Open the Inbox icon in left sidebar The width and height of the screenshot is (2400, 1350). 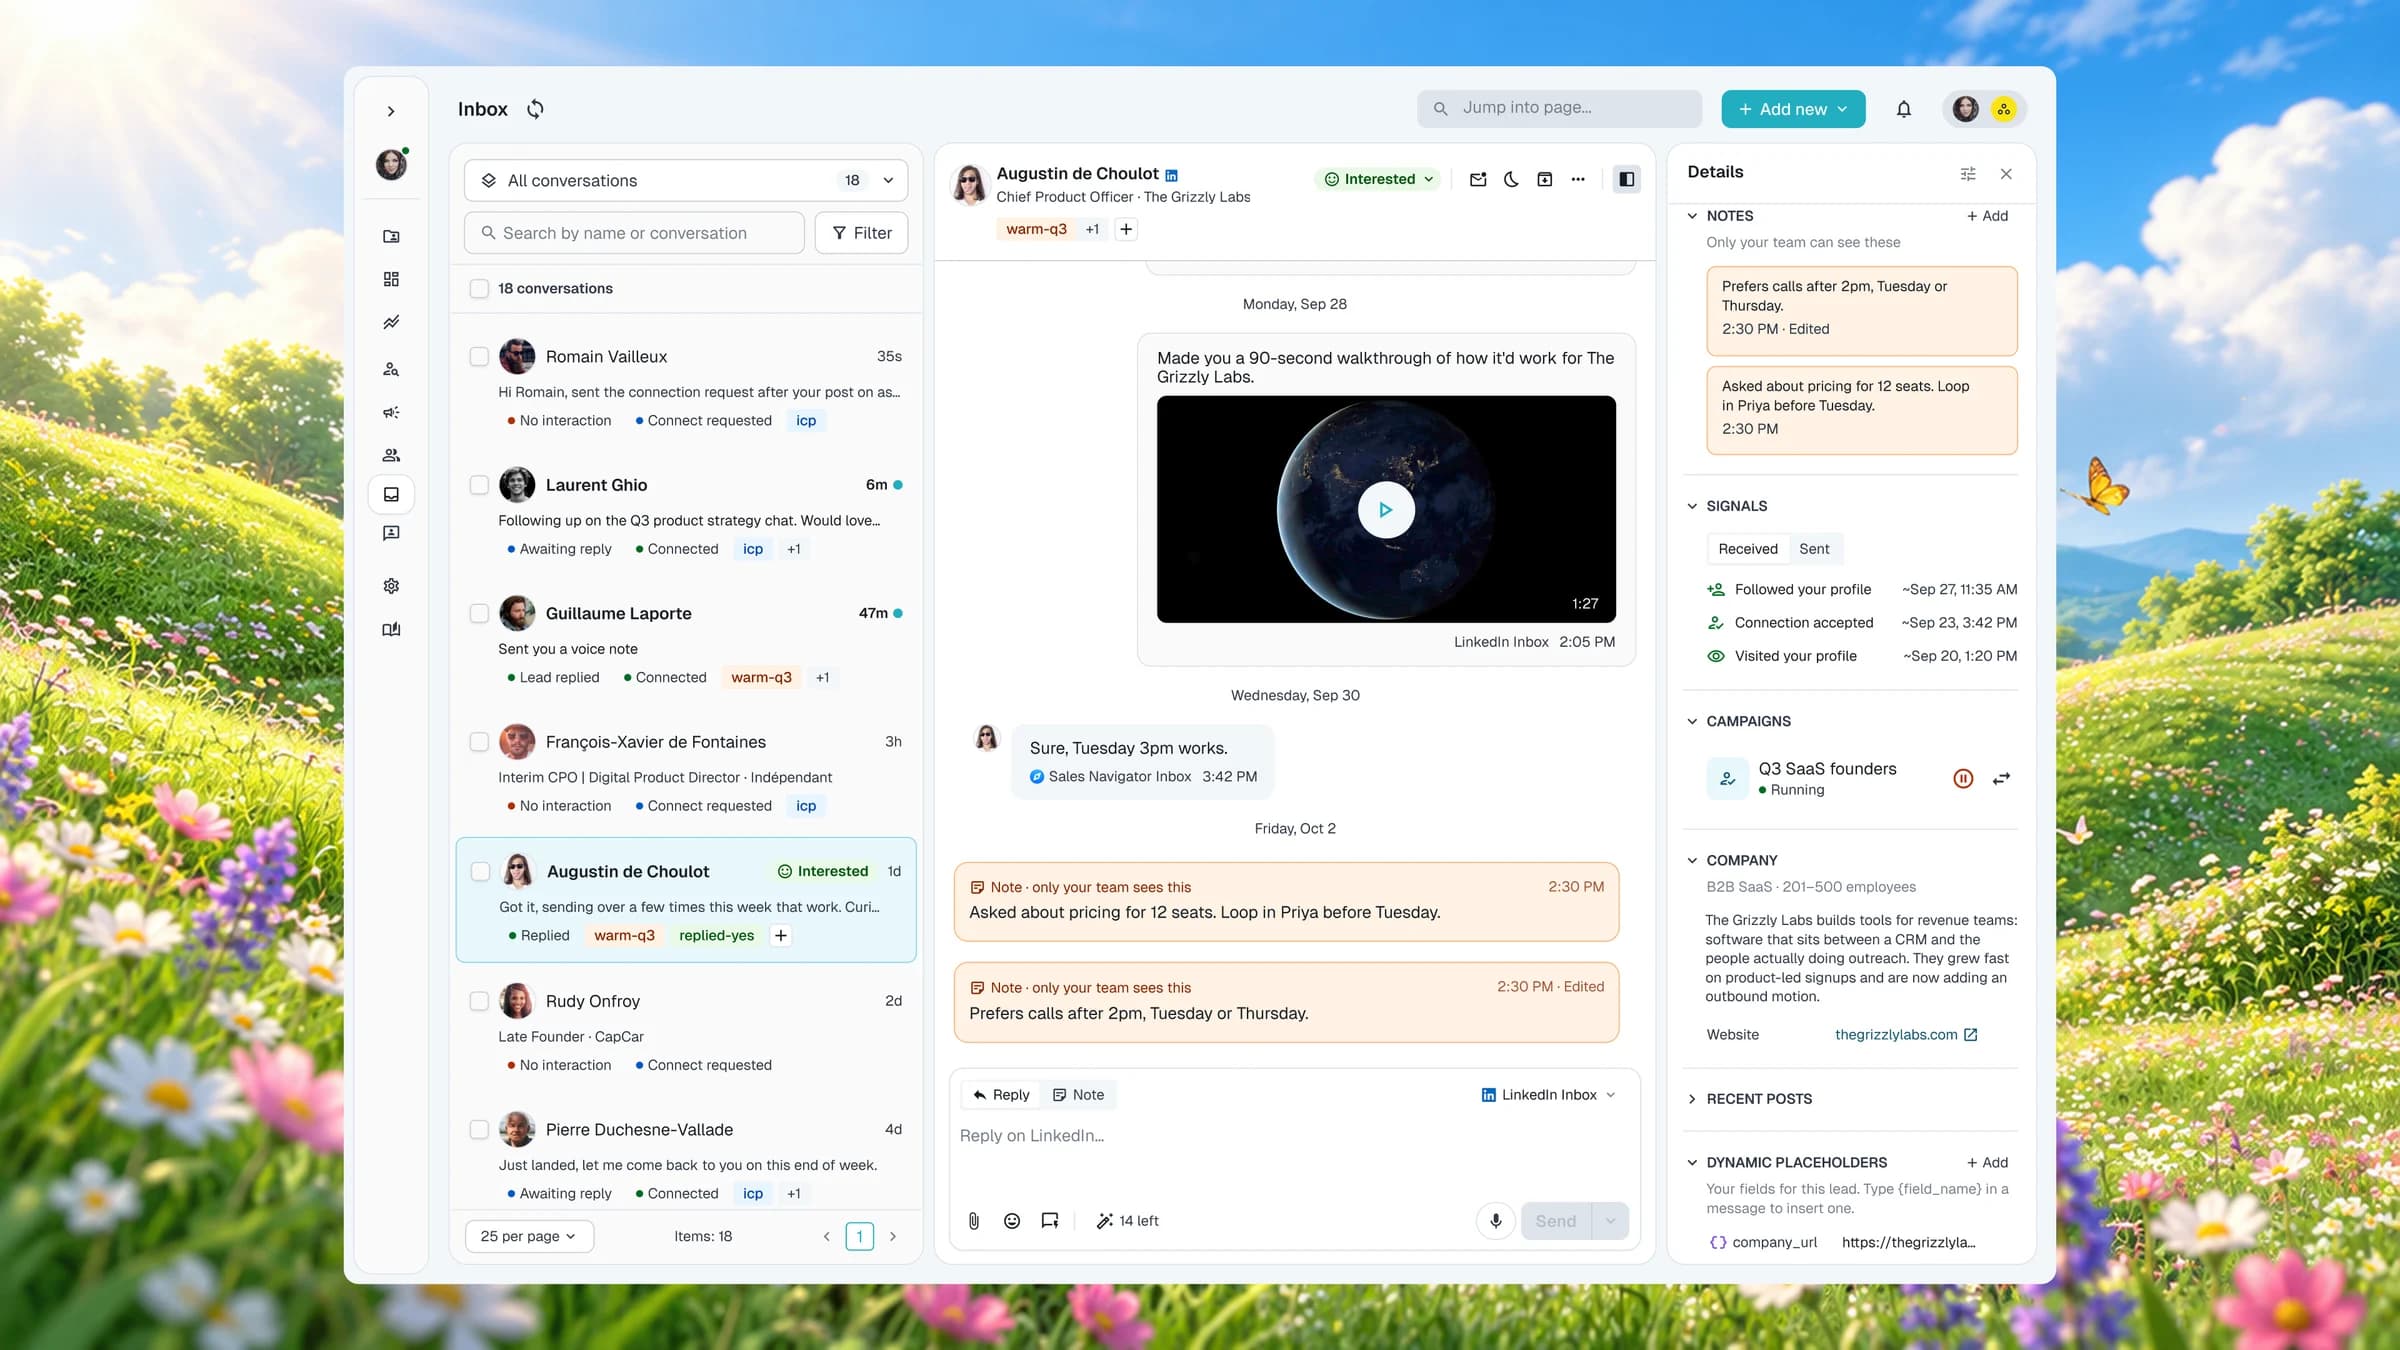click(x=391, y=494)
